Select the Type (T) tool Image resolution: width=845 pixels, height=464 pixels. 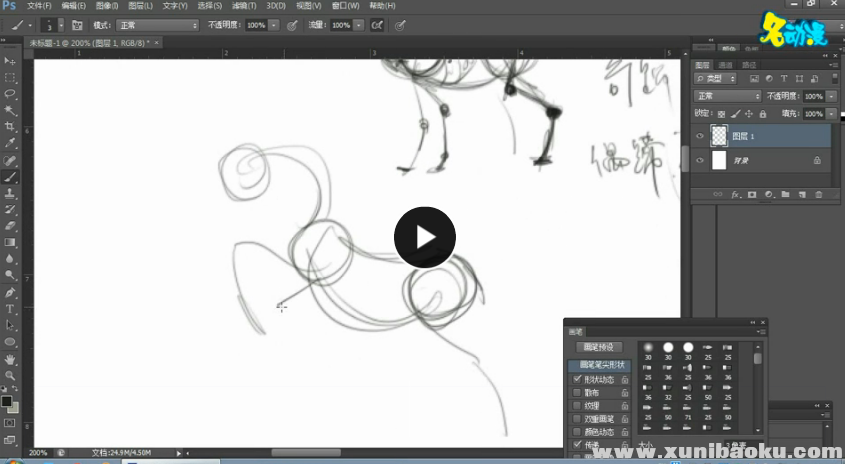10,309
